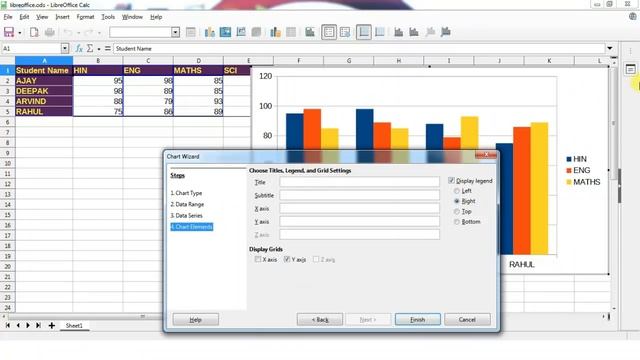
Task: Click next sheet navigation arrow
Action: (x=28, y=325)
